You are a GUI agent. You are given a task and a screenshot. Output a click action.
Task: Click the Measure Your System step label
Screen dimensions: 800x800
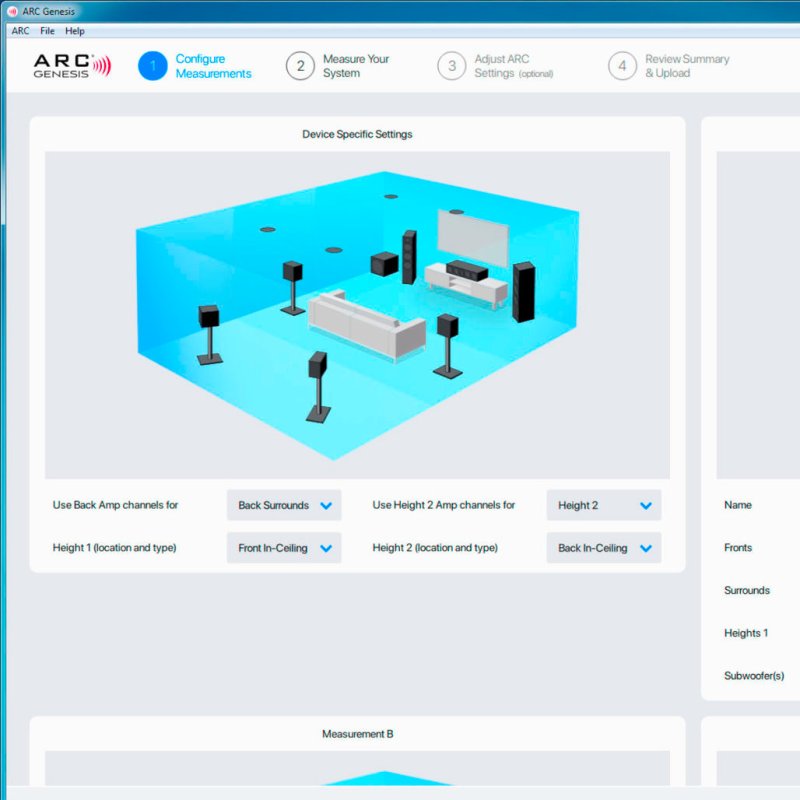pos(356,66)
